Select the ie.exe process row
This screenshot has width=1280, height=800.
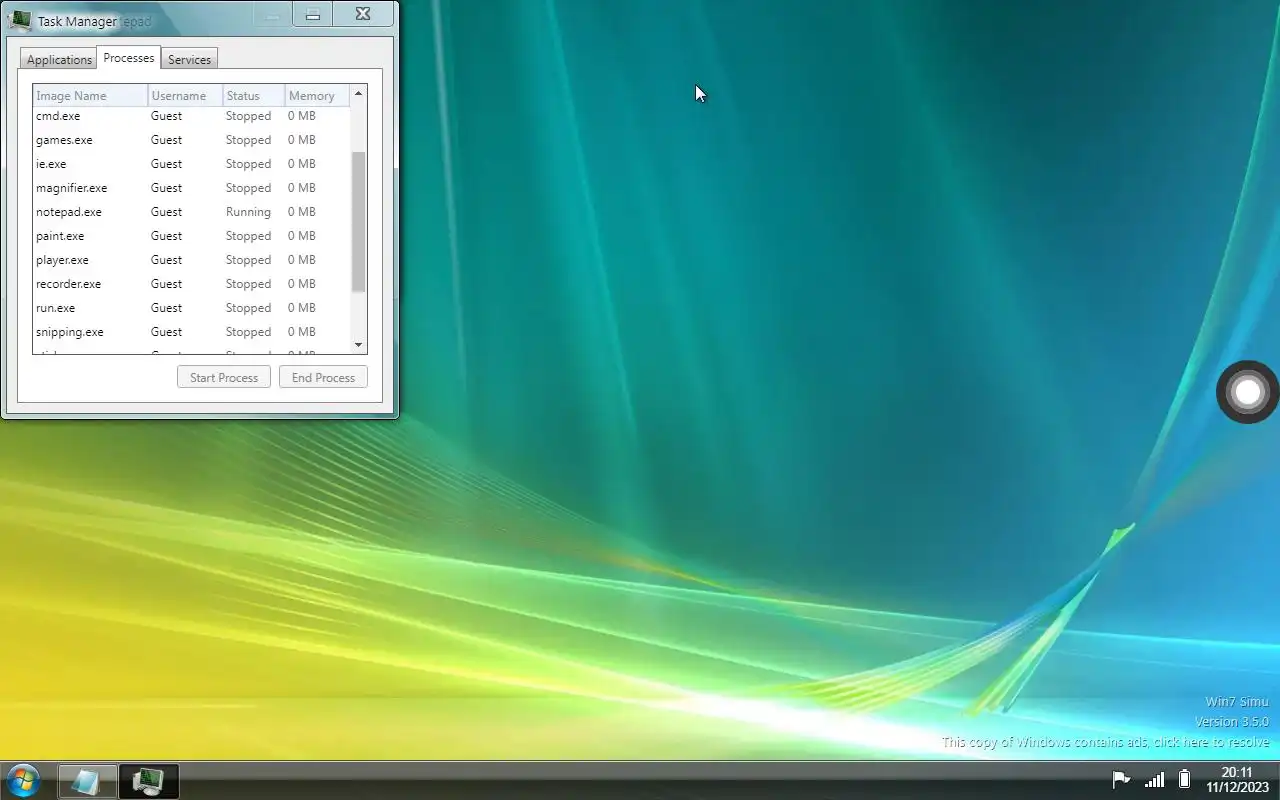point(191,164)
